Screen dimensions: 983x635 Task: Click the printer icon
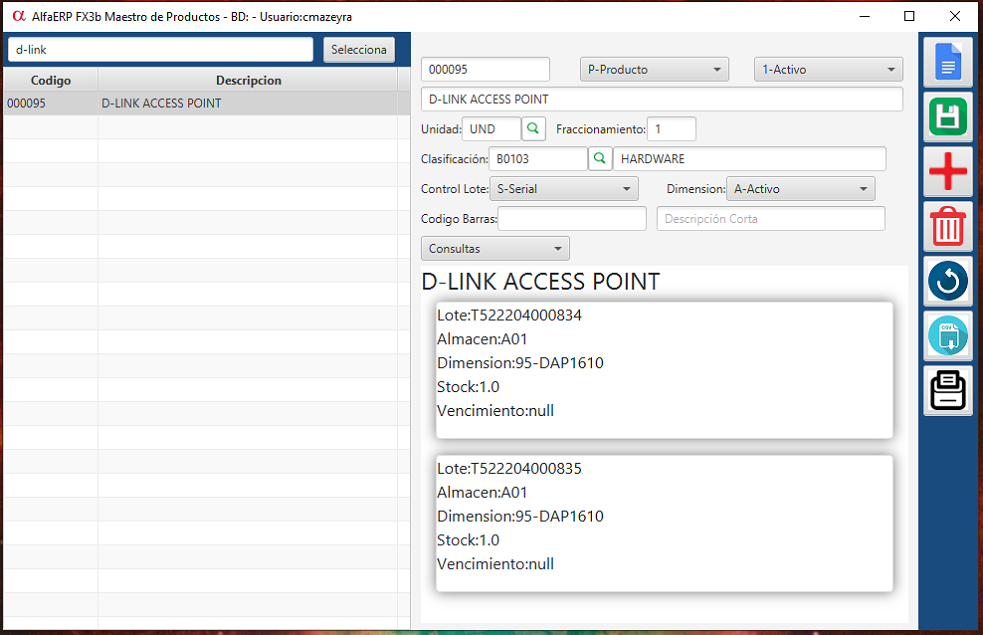point(947,391)
